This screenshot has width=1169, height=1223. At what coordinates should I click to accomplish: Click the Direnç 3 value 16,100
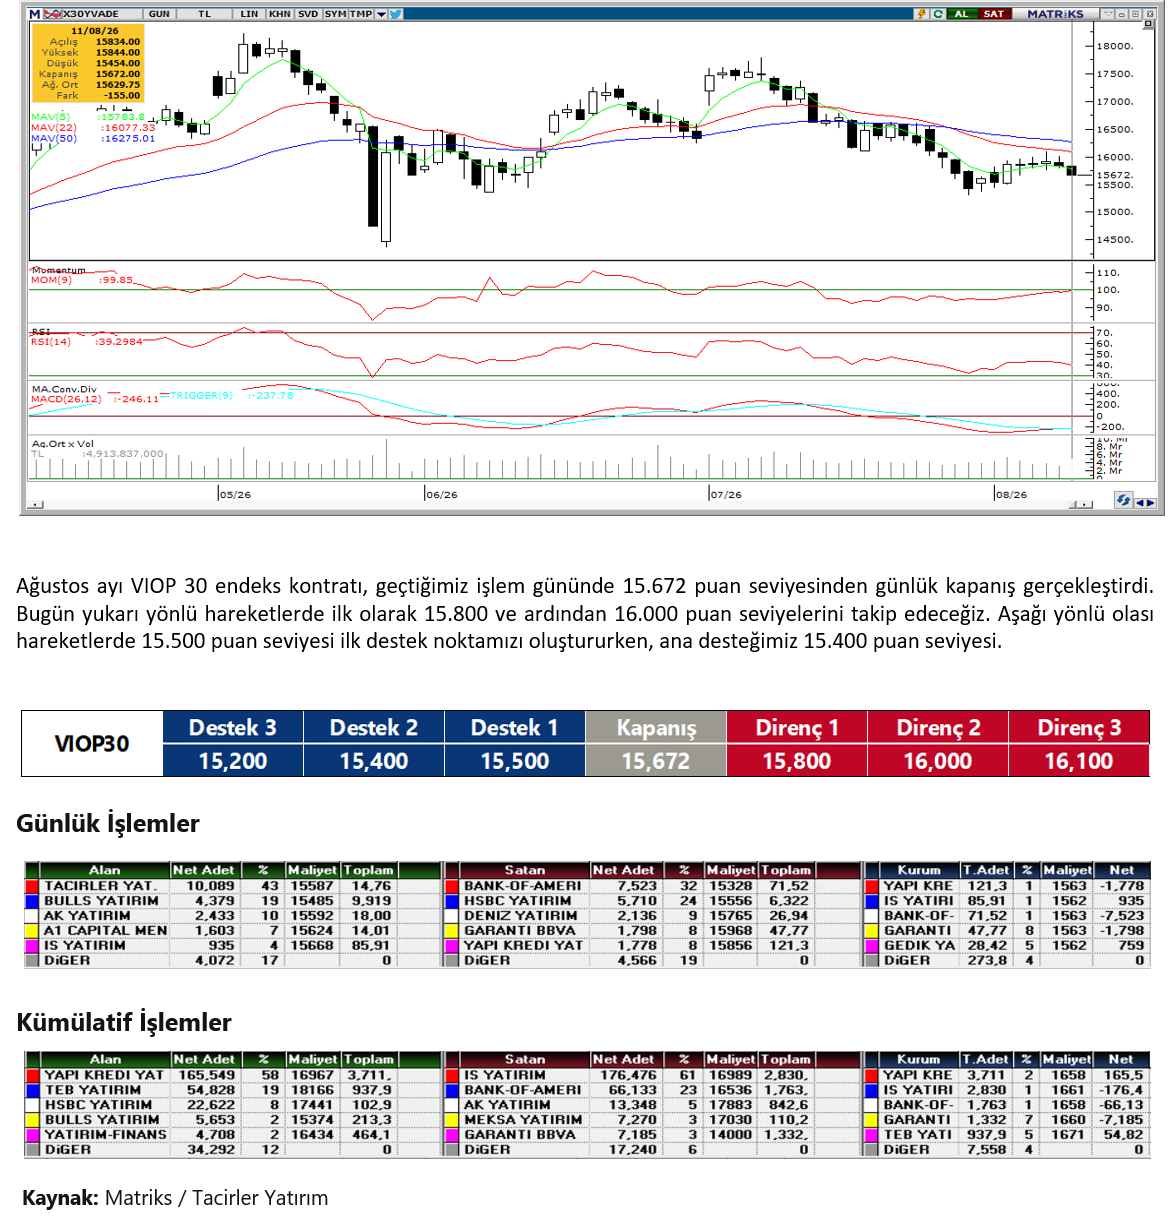tap(1079, 761)
